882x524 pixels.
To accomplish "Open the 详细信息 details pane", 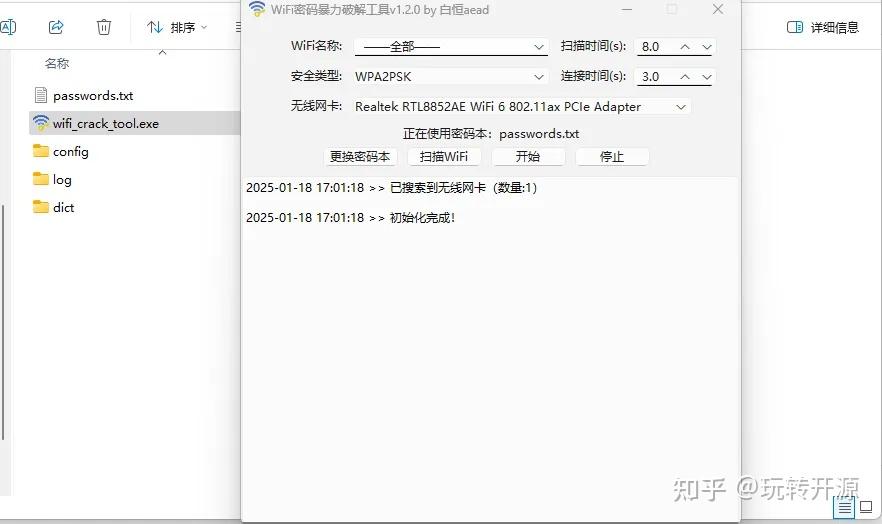I will pyautogui.click(x=822, y=27).
